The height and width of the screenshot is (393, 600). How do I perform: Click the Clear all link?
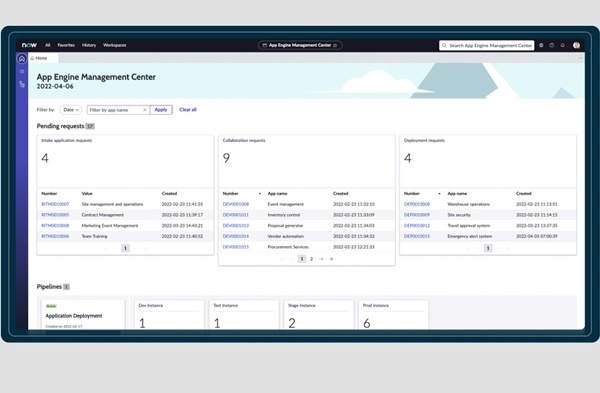tap(188, 110)
